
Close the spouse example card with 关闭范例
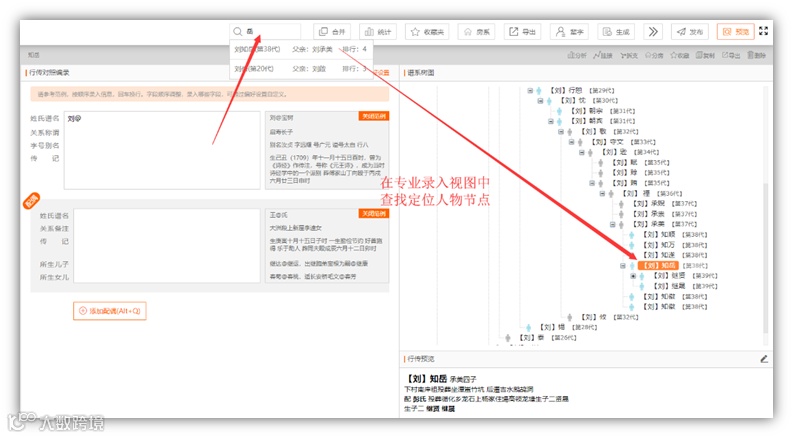pos(373,213)
